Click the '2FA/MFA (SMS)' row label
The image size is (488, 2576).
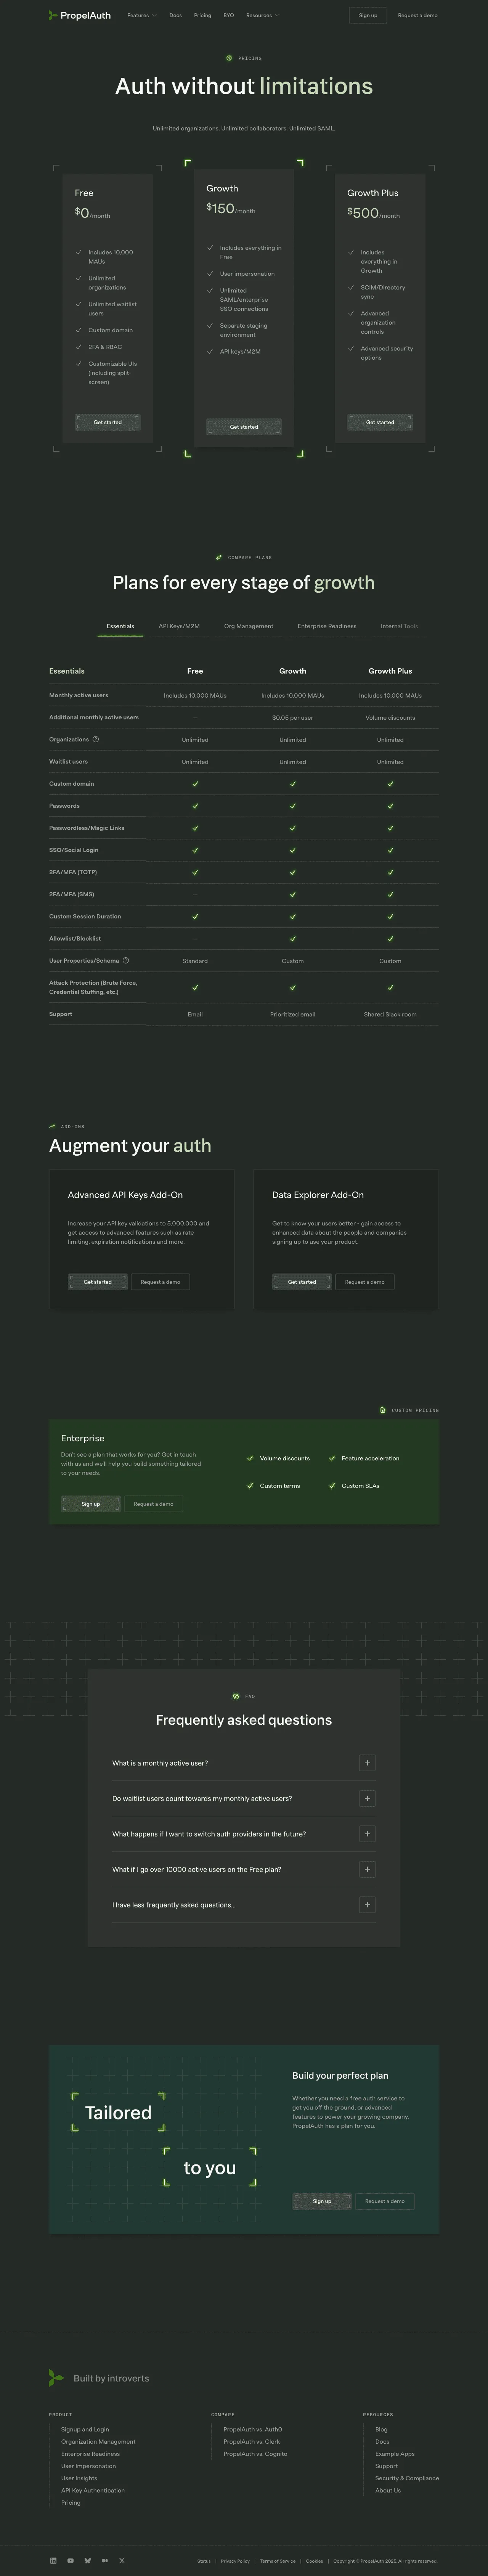pyautogui.click(x=72, y=894)
